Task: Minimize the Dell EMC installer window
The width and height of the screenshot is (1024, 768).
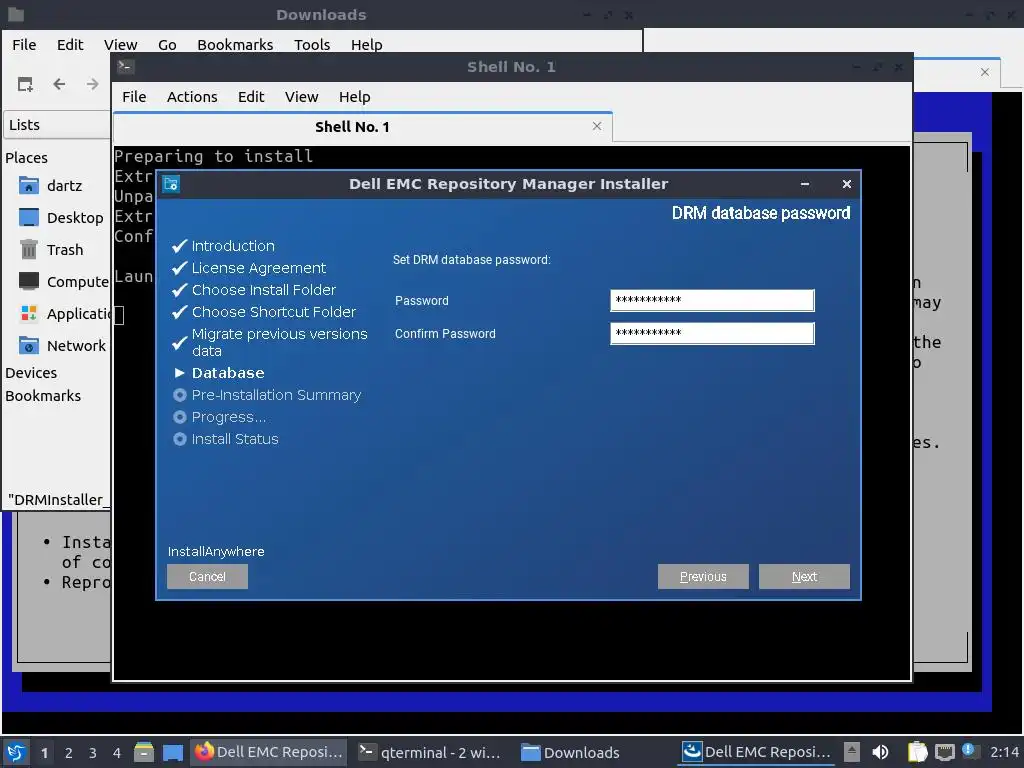Action: pos(805,184)
